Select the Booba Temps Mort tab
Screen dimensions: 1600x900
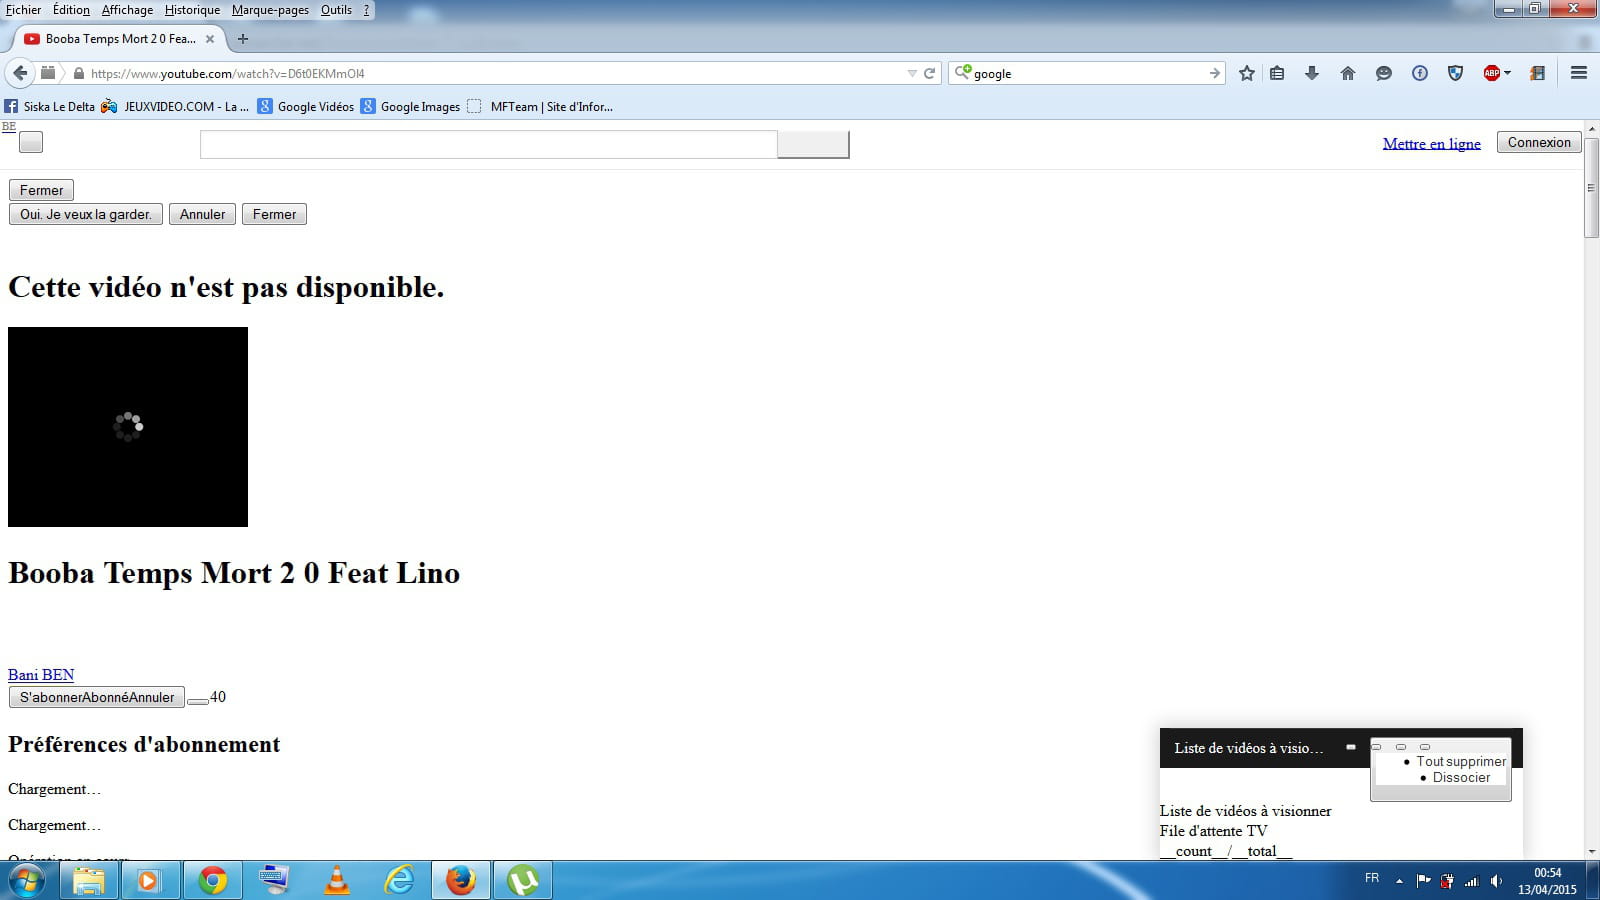click(119, 39)
